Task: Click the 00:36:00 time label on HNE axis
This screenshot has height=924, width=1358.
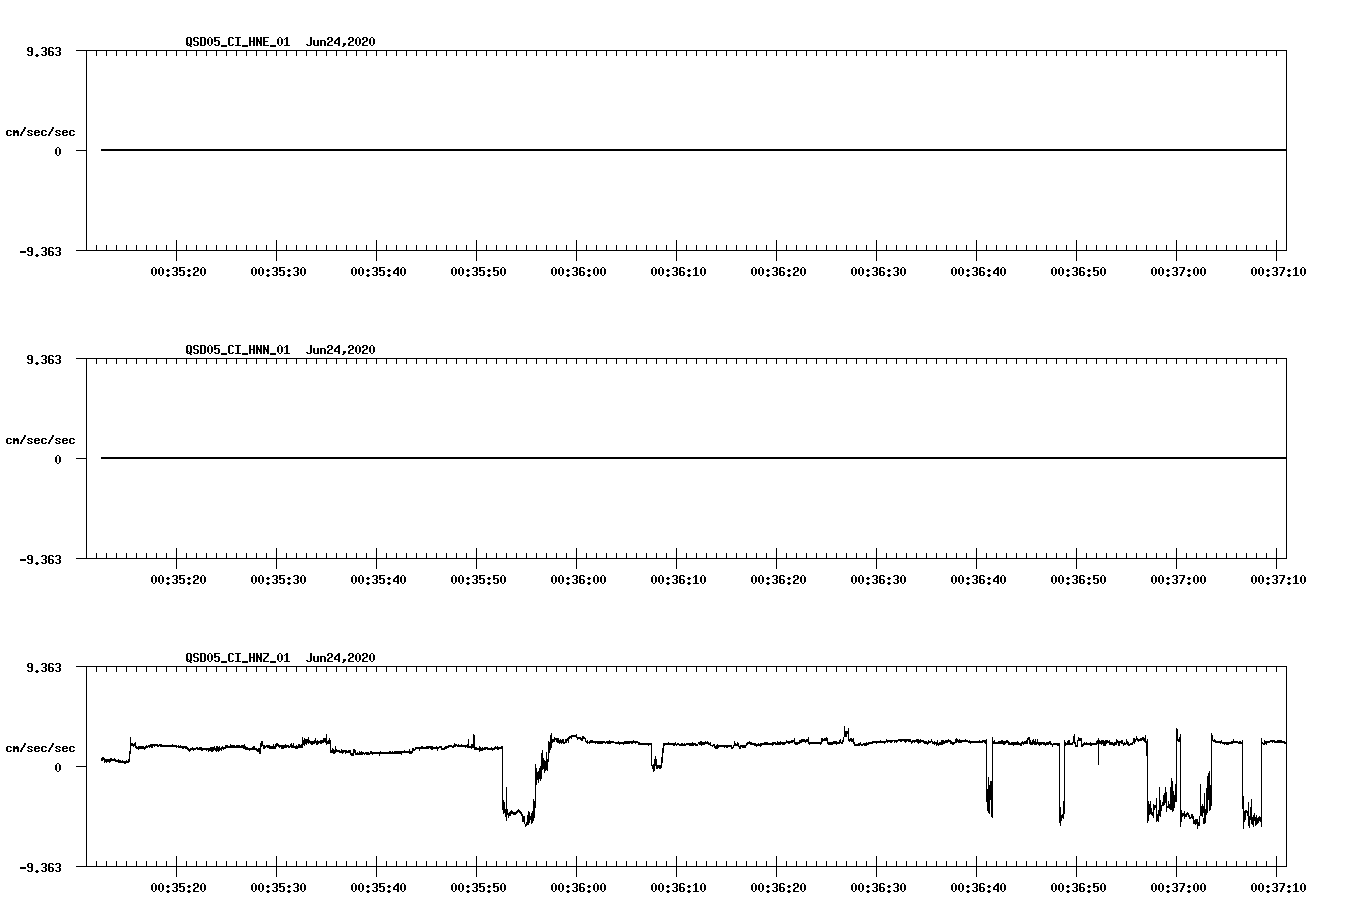Action: coord(578,271)
